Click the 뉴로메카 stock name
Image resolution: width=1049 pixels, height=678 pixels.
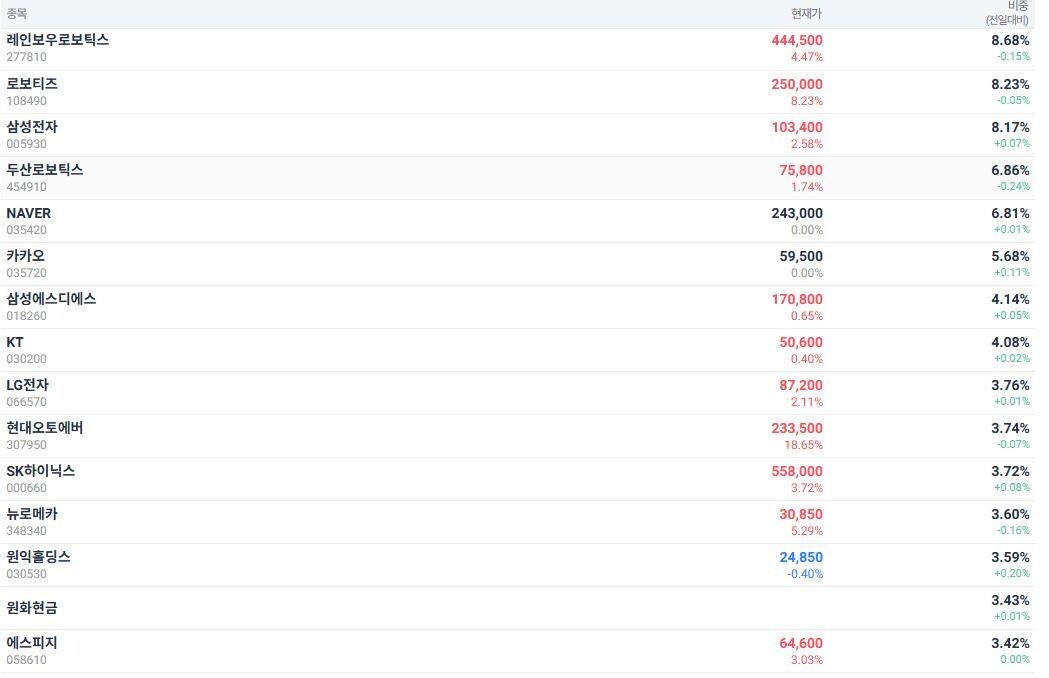pos(32,514)
